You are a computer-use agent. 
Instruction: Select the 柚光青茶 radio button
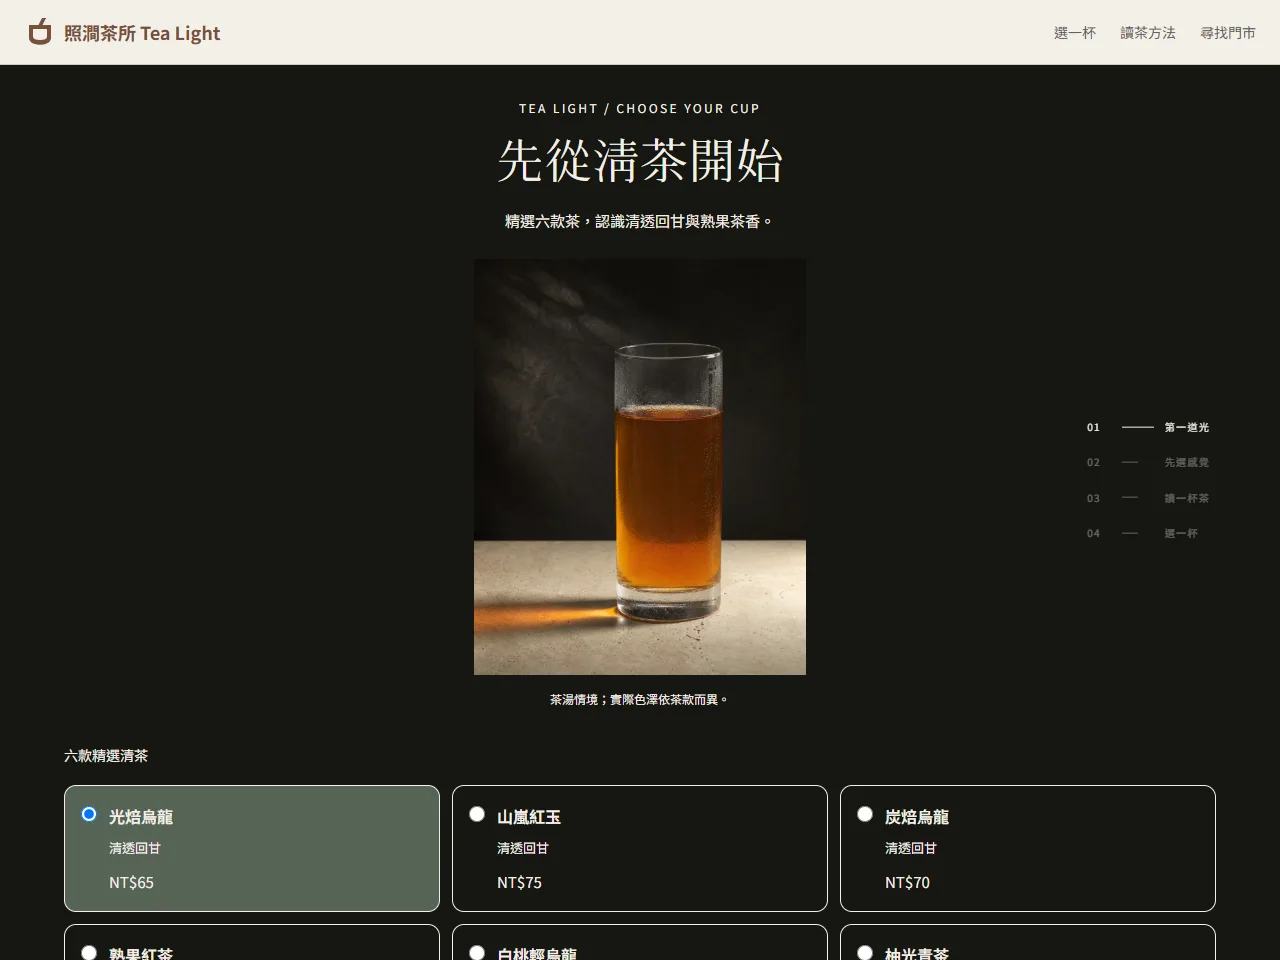(x=865, y=952)
